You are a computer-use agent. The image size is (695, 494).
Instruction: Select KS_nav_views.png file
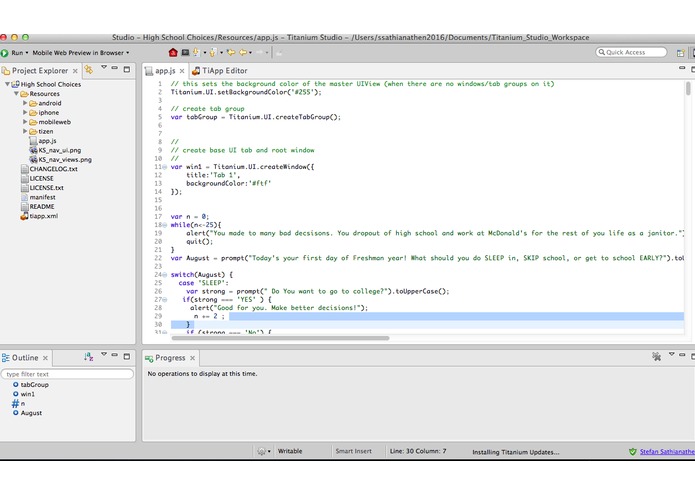(x=60, y=159)
